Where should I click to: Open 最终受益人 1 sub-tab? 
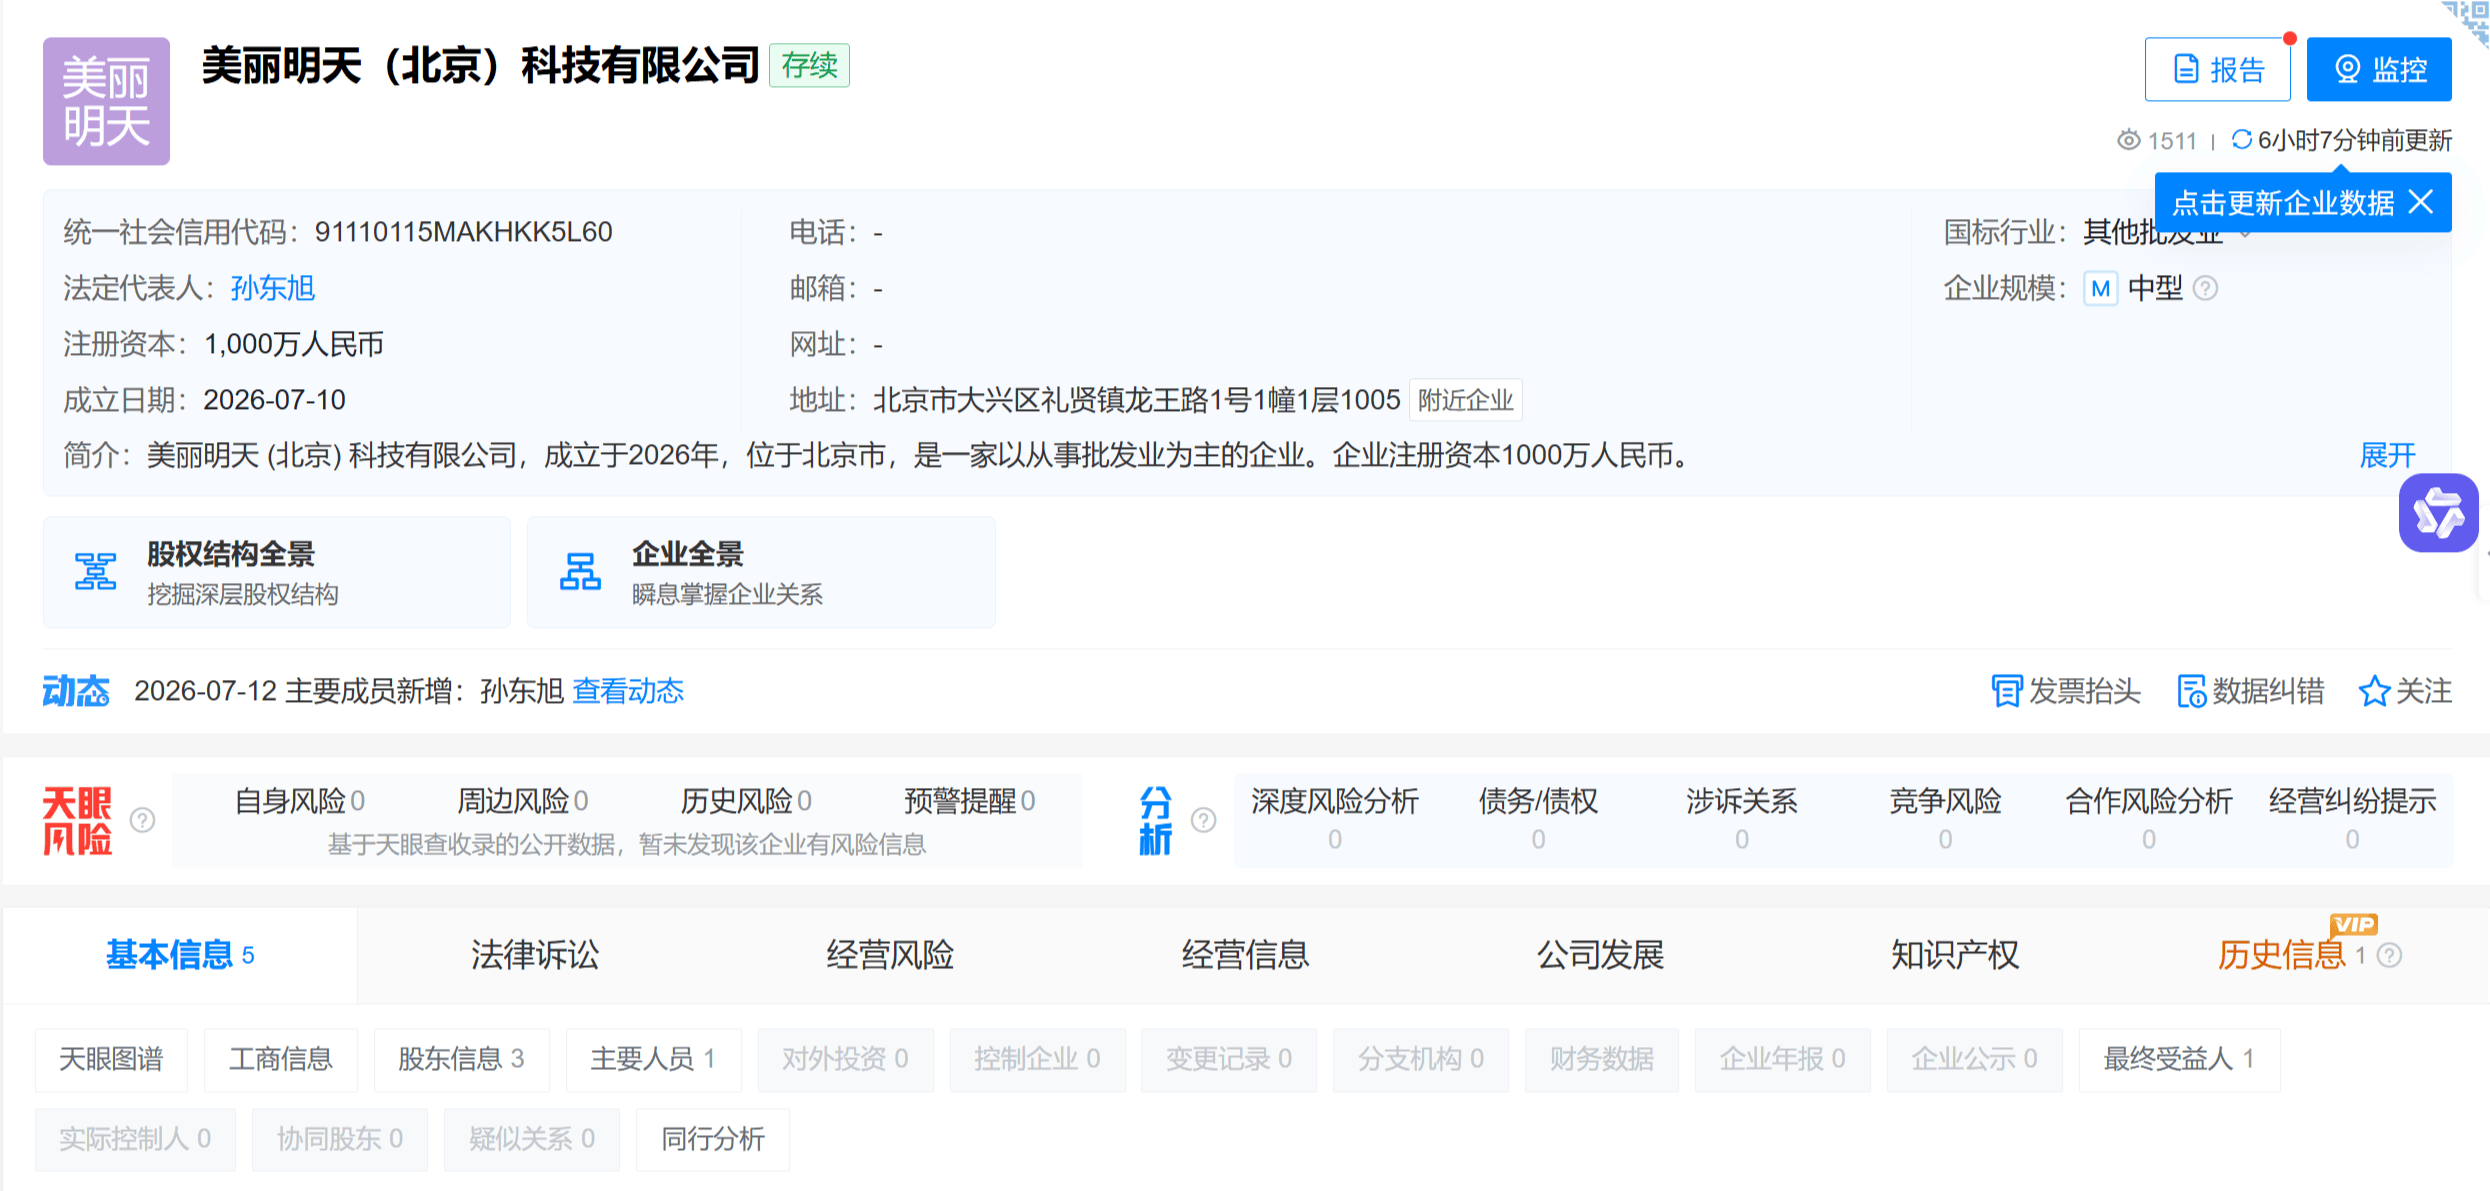point(2179,1059)
